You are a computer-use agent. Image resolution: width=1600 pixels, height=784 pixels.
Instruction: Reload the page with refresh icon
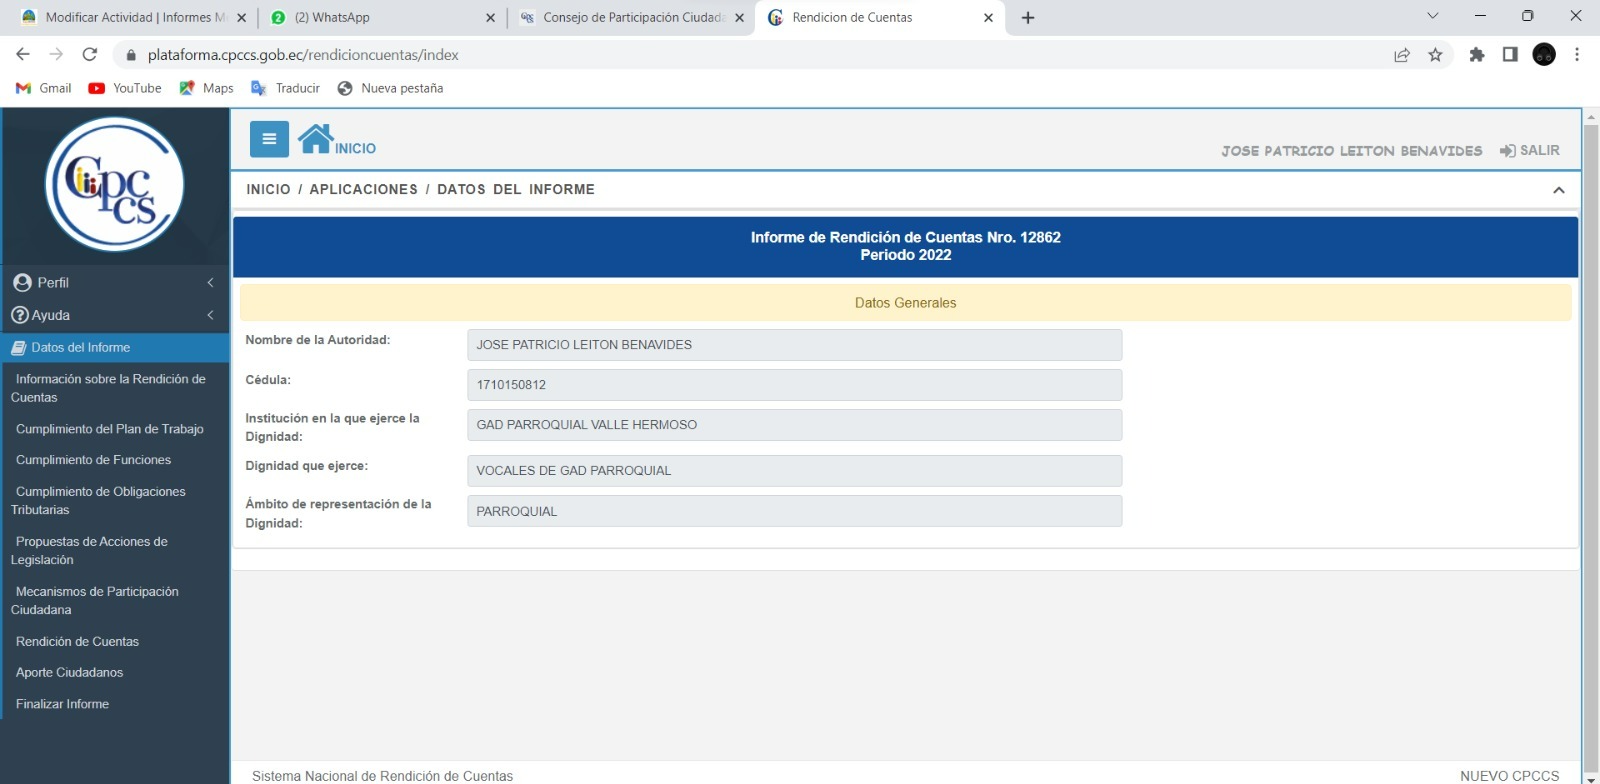point(90,55)
